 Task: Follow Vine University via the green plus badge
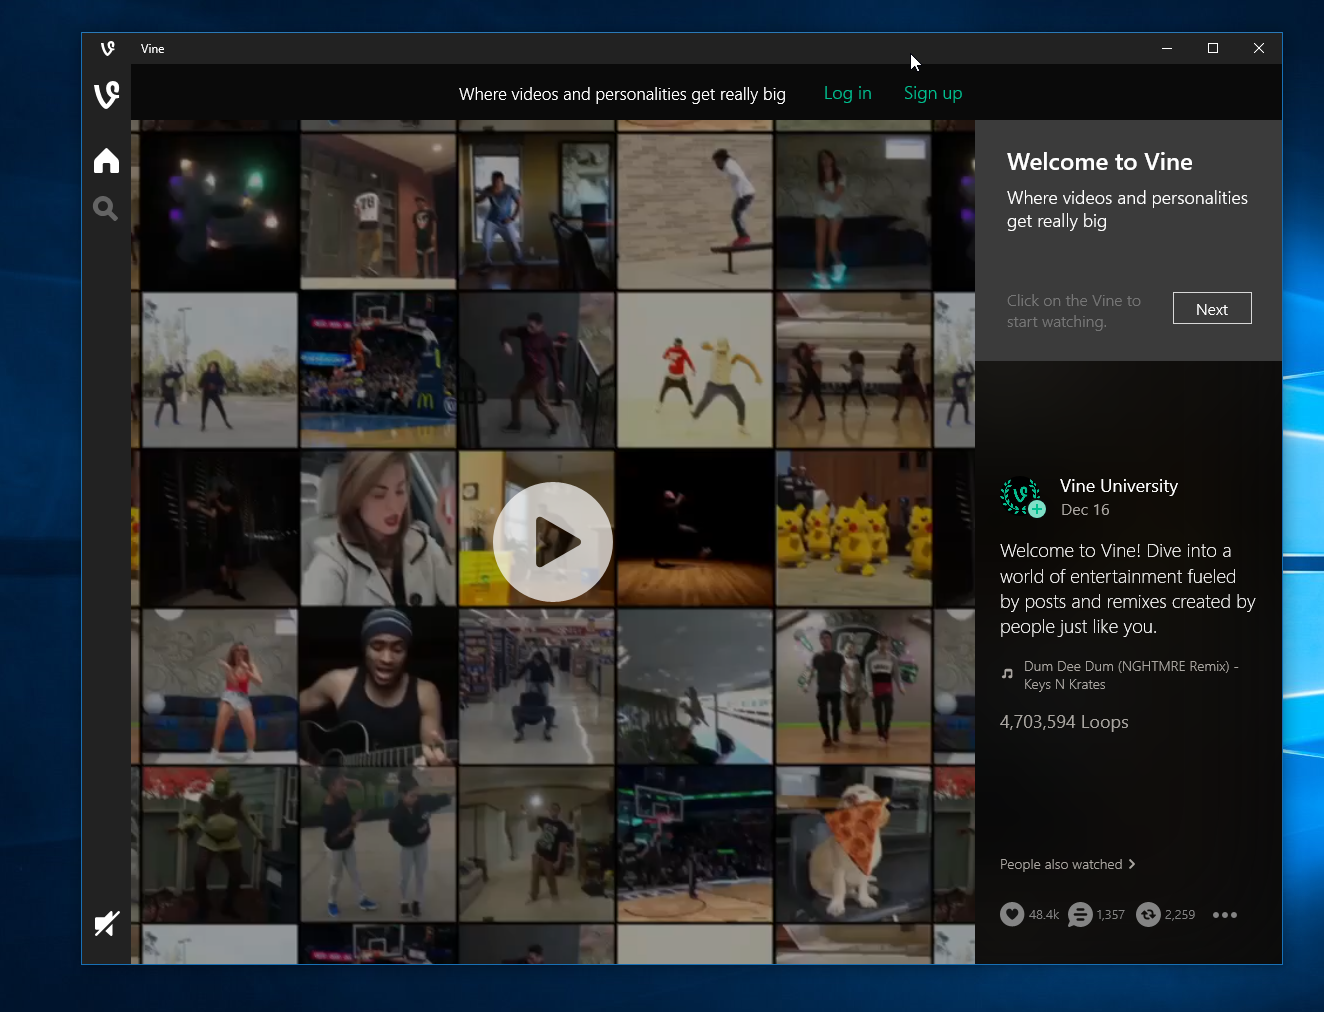pyautogui.click(x=1038, y=509)
